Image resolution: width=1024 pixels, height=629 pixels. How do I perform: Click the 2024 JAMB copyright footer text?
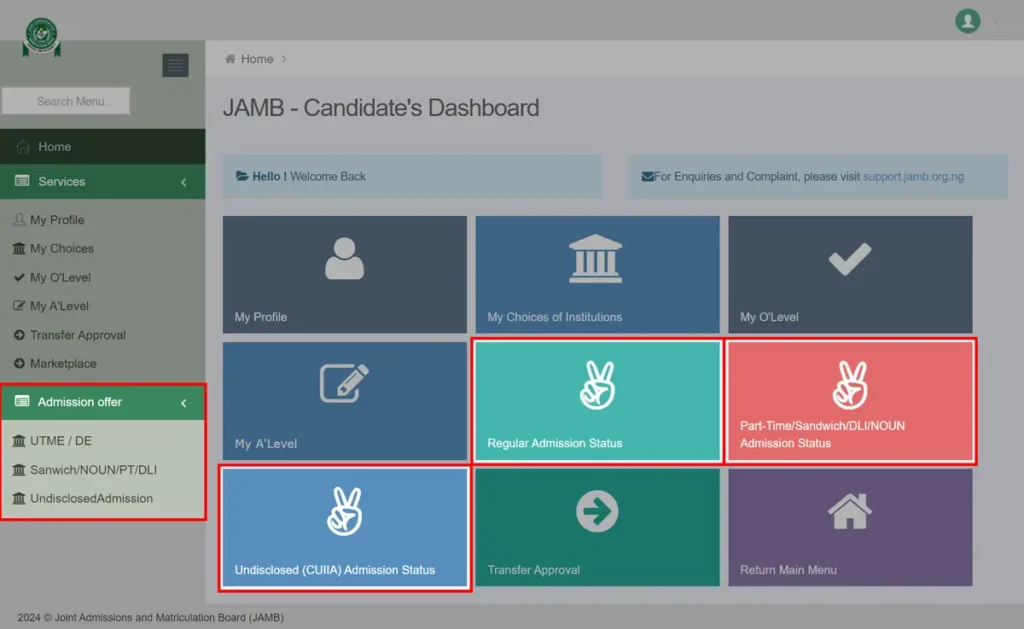click(x=150, y=617)
